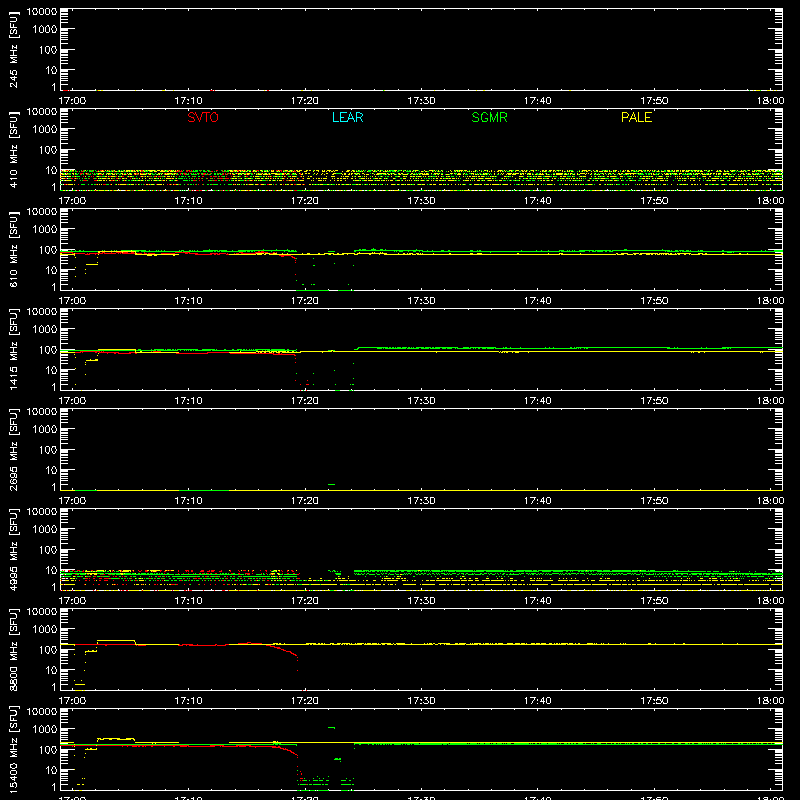Select the 8800 MHz [SFU] axis title

click(13, 649)
